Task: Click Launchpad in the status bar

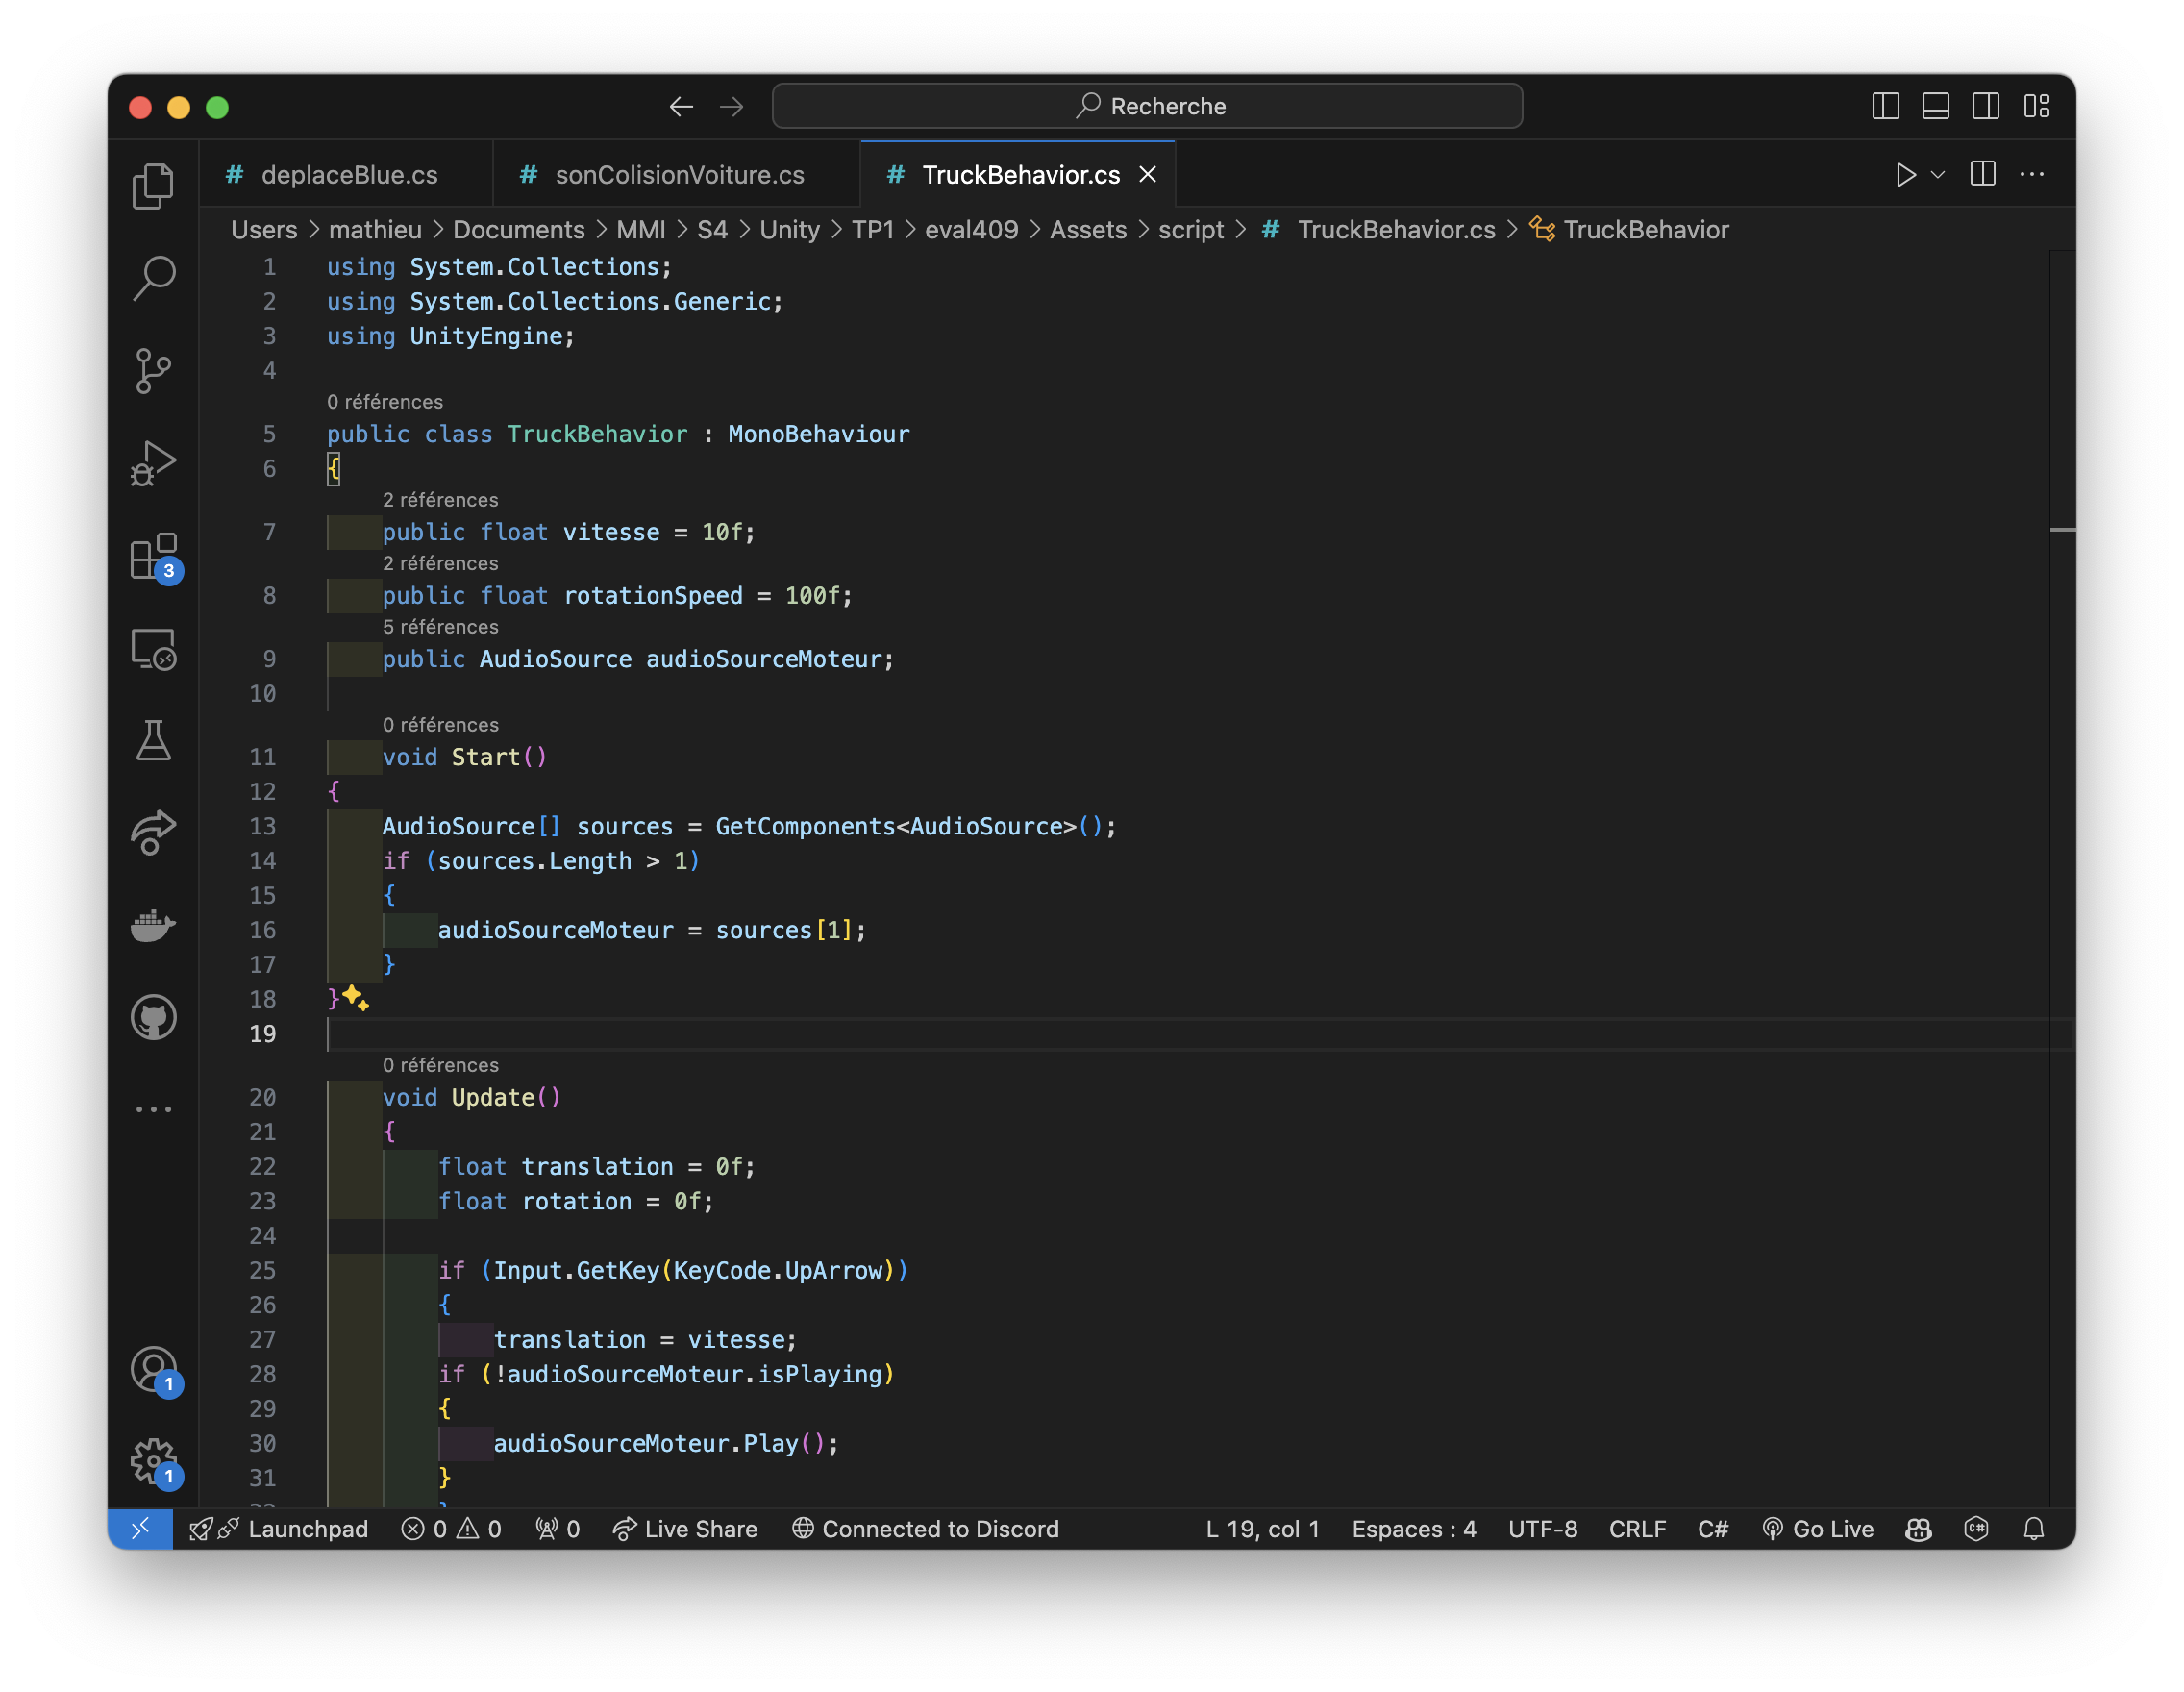Action: coord(279,1529)
